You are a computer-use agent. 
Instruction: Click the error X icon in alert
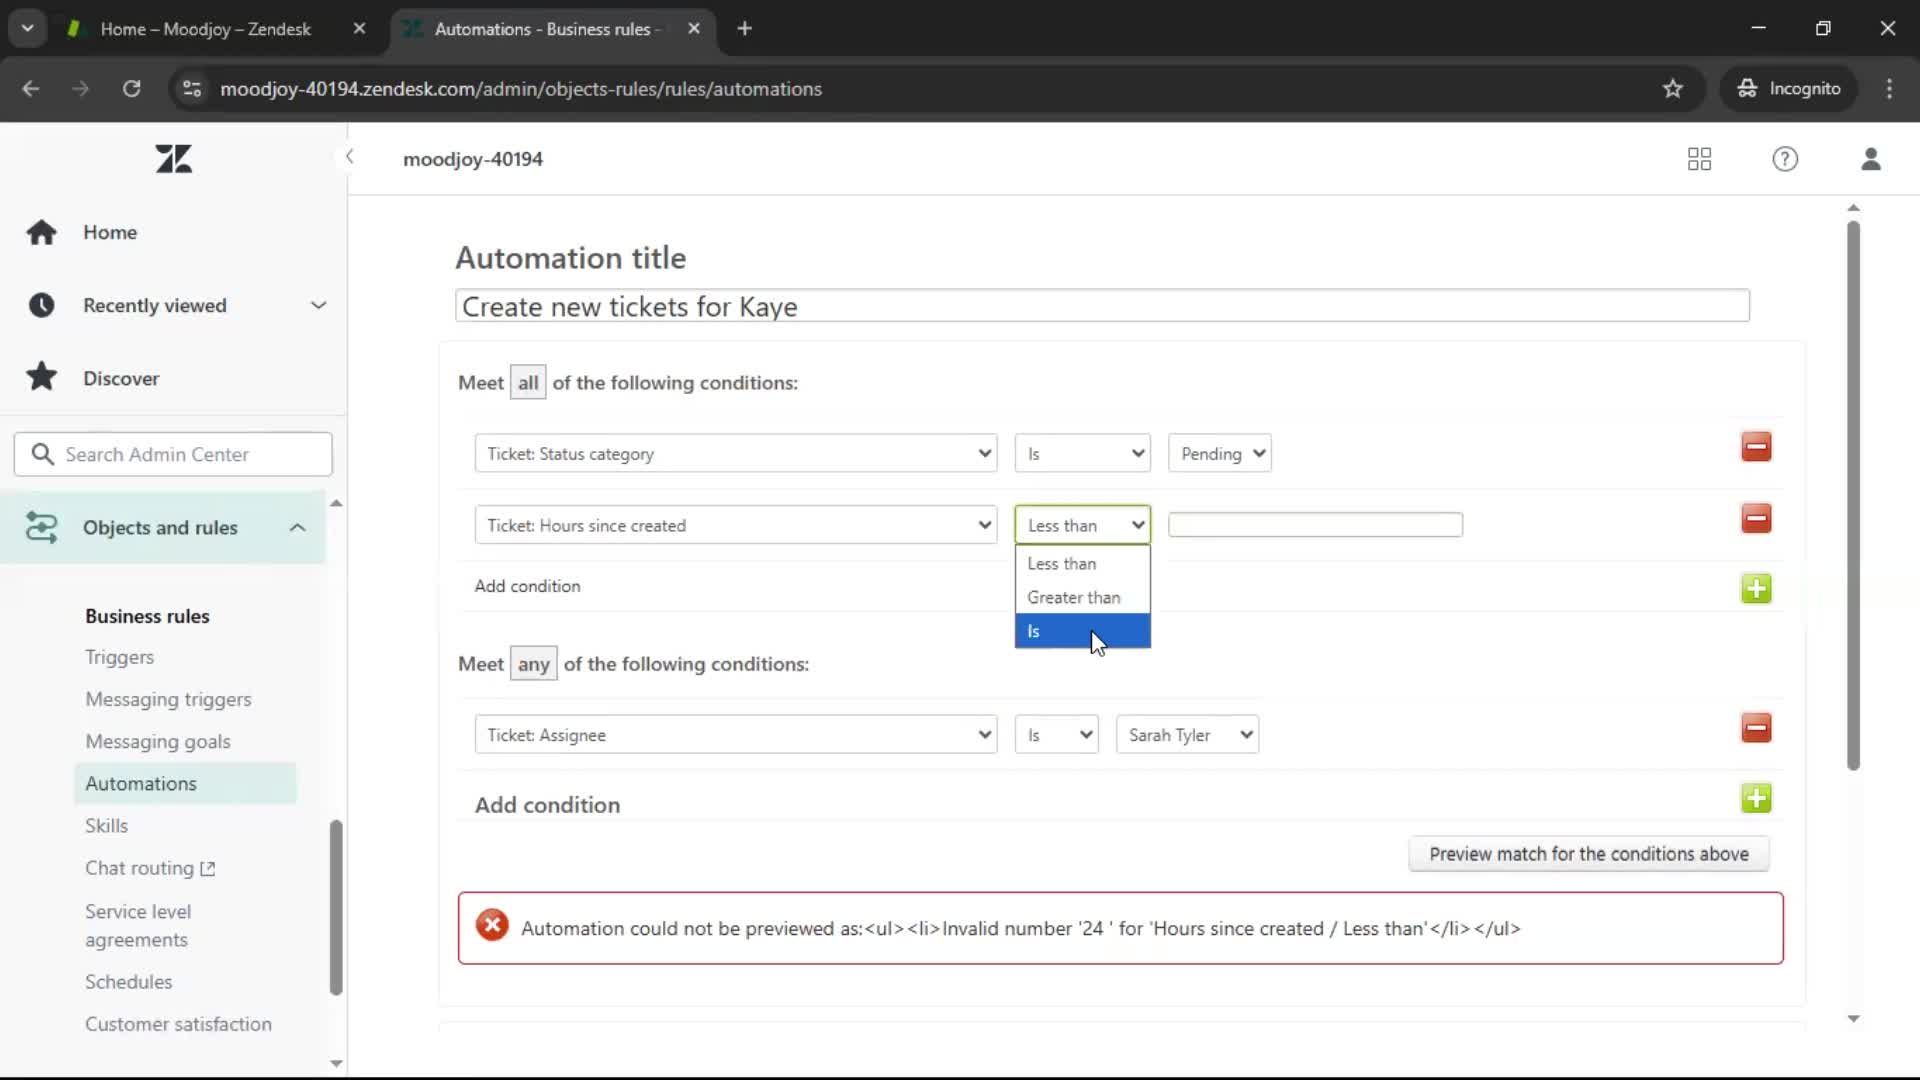point(492,925)
